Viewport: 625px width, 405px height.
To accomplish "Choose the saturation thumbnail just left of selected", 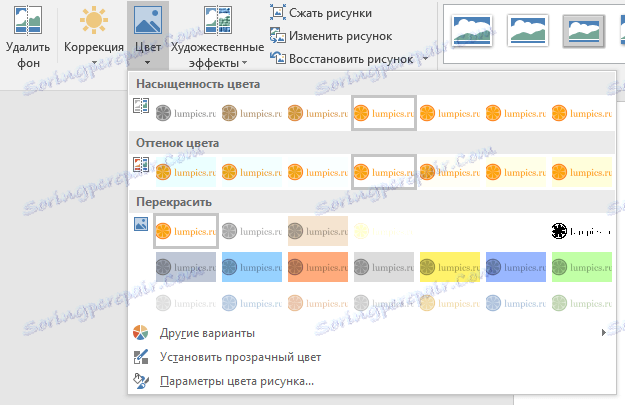I will click(318, 113).
